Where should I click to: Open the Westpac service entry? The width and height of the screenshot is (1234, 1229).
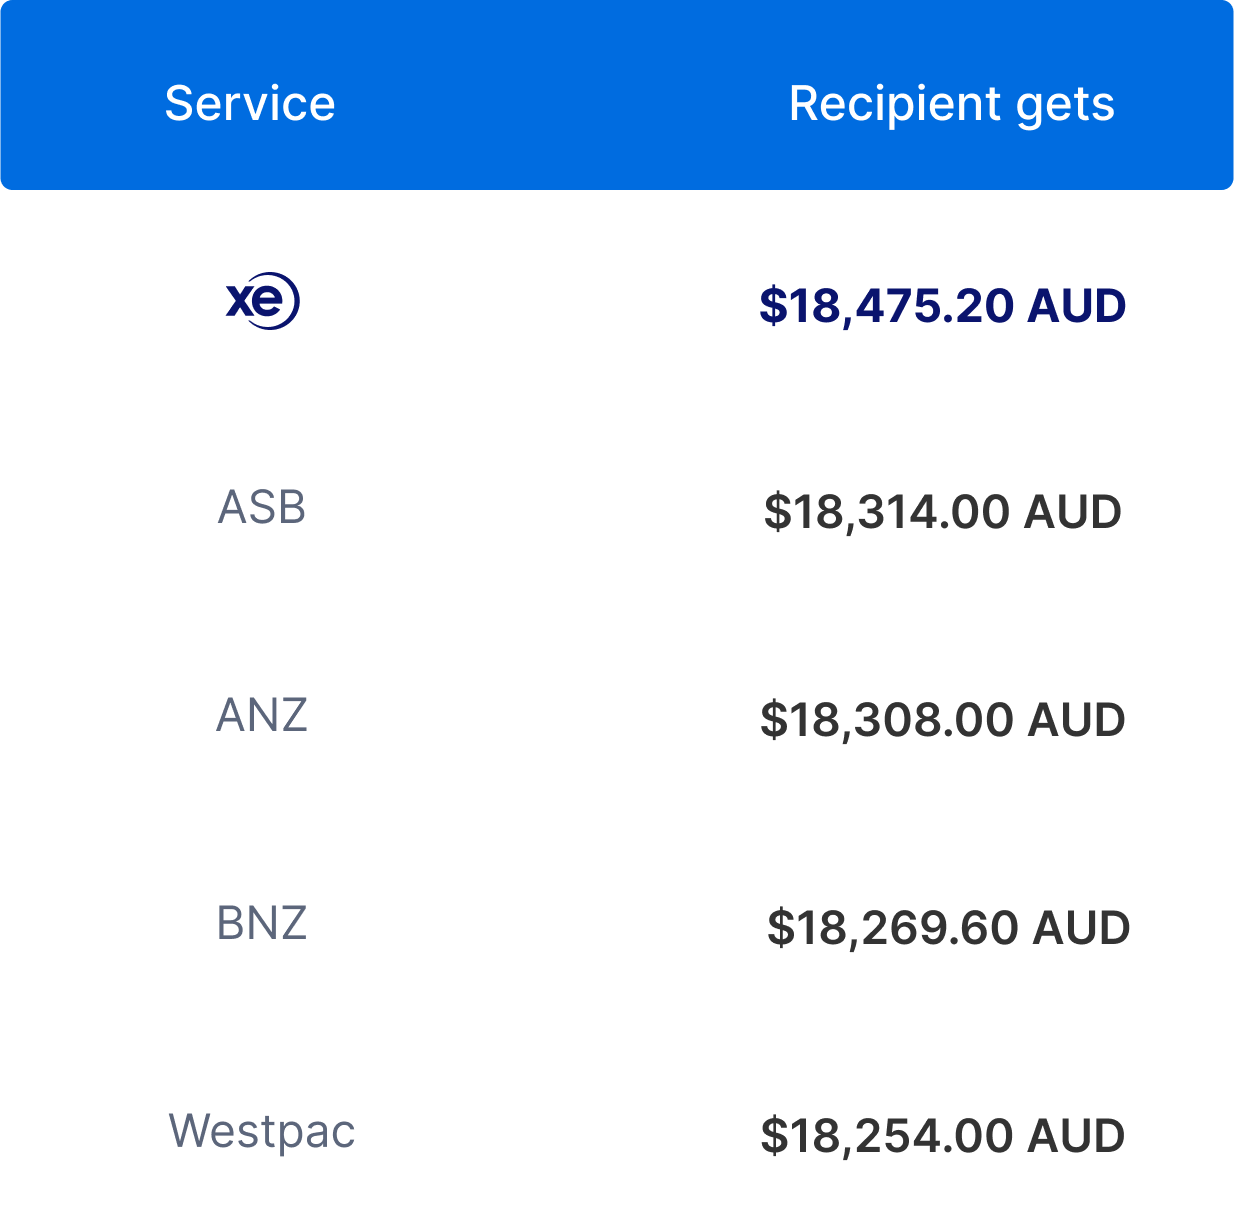click(x=262, y=1132)
